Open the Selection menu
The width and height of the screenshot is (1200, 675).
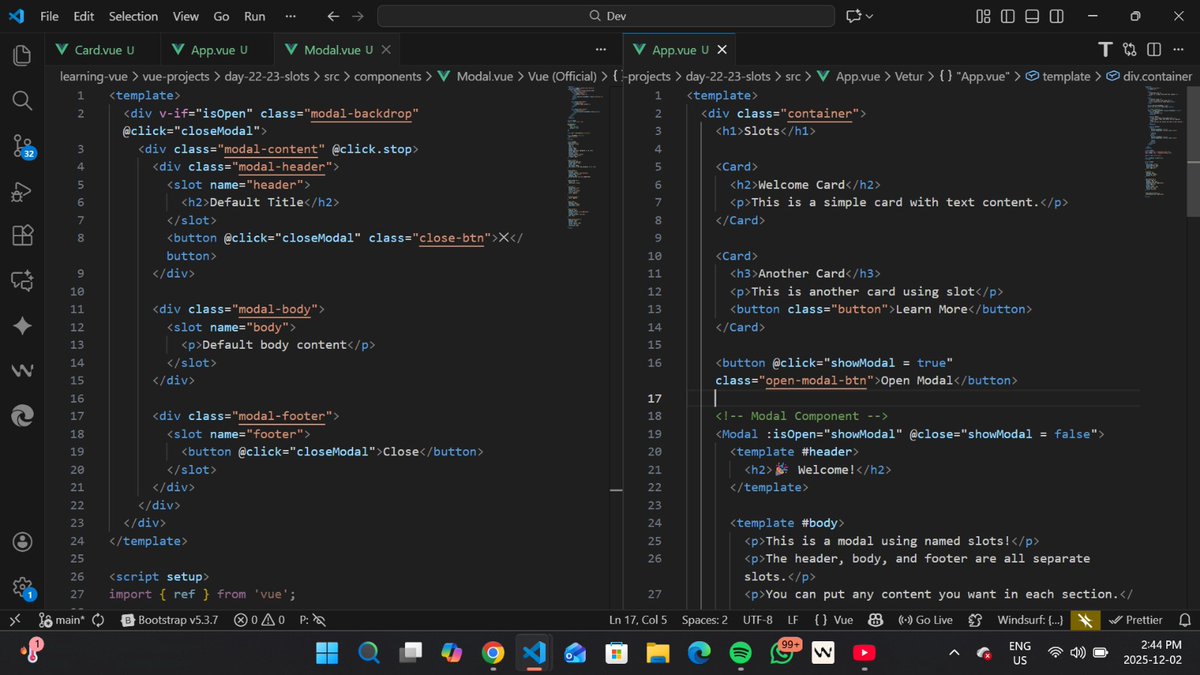coord(133,16)
